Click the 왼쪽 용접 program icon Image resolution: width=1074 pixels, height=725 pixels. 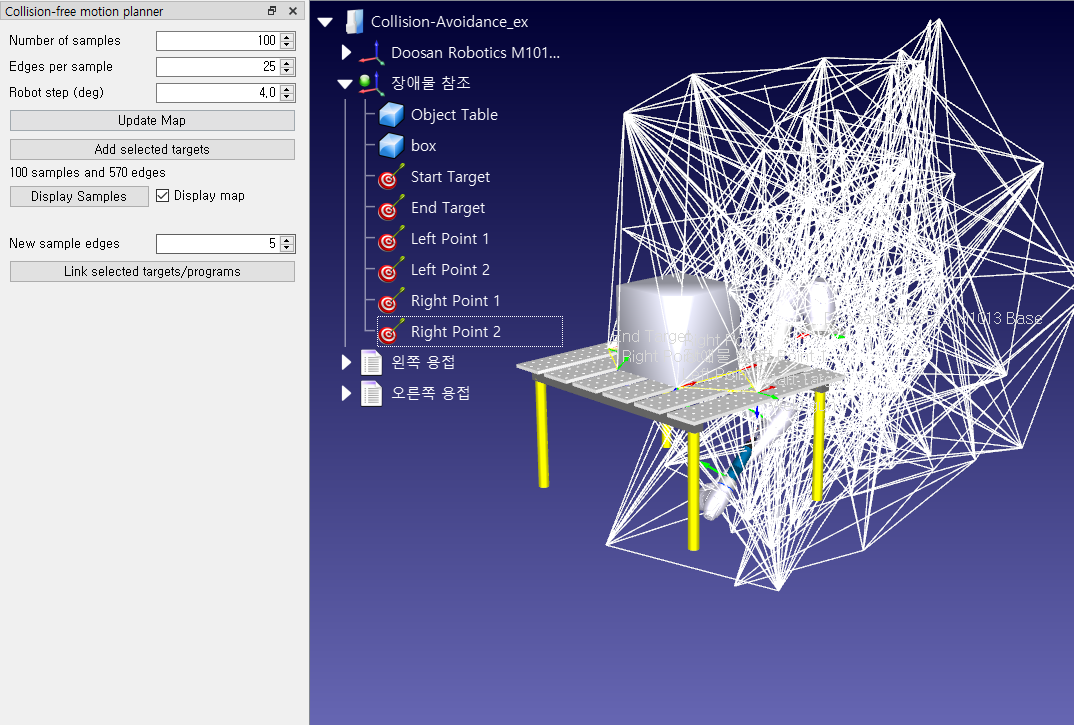(x=371, y=362)
